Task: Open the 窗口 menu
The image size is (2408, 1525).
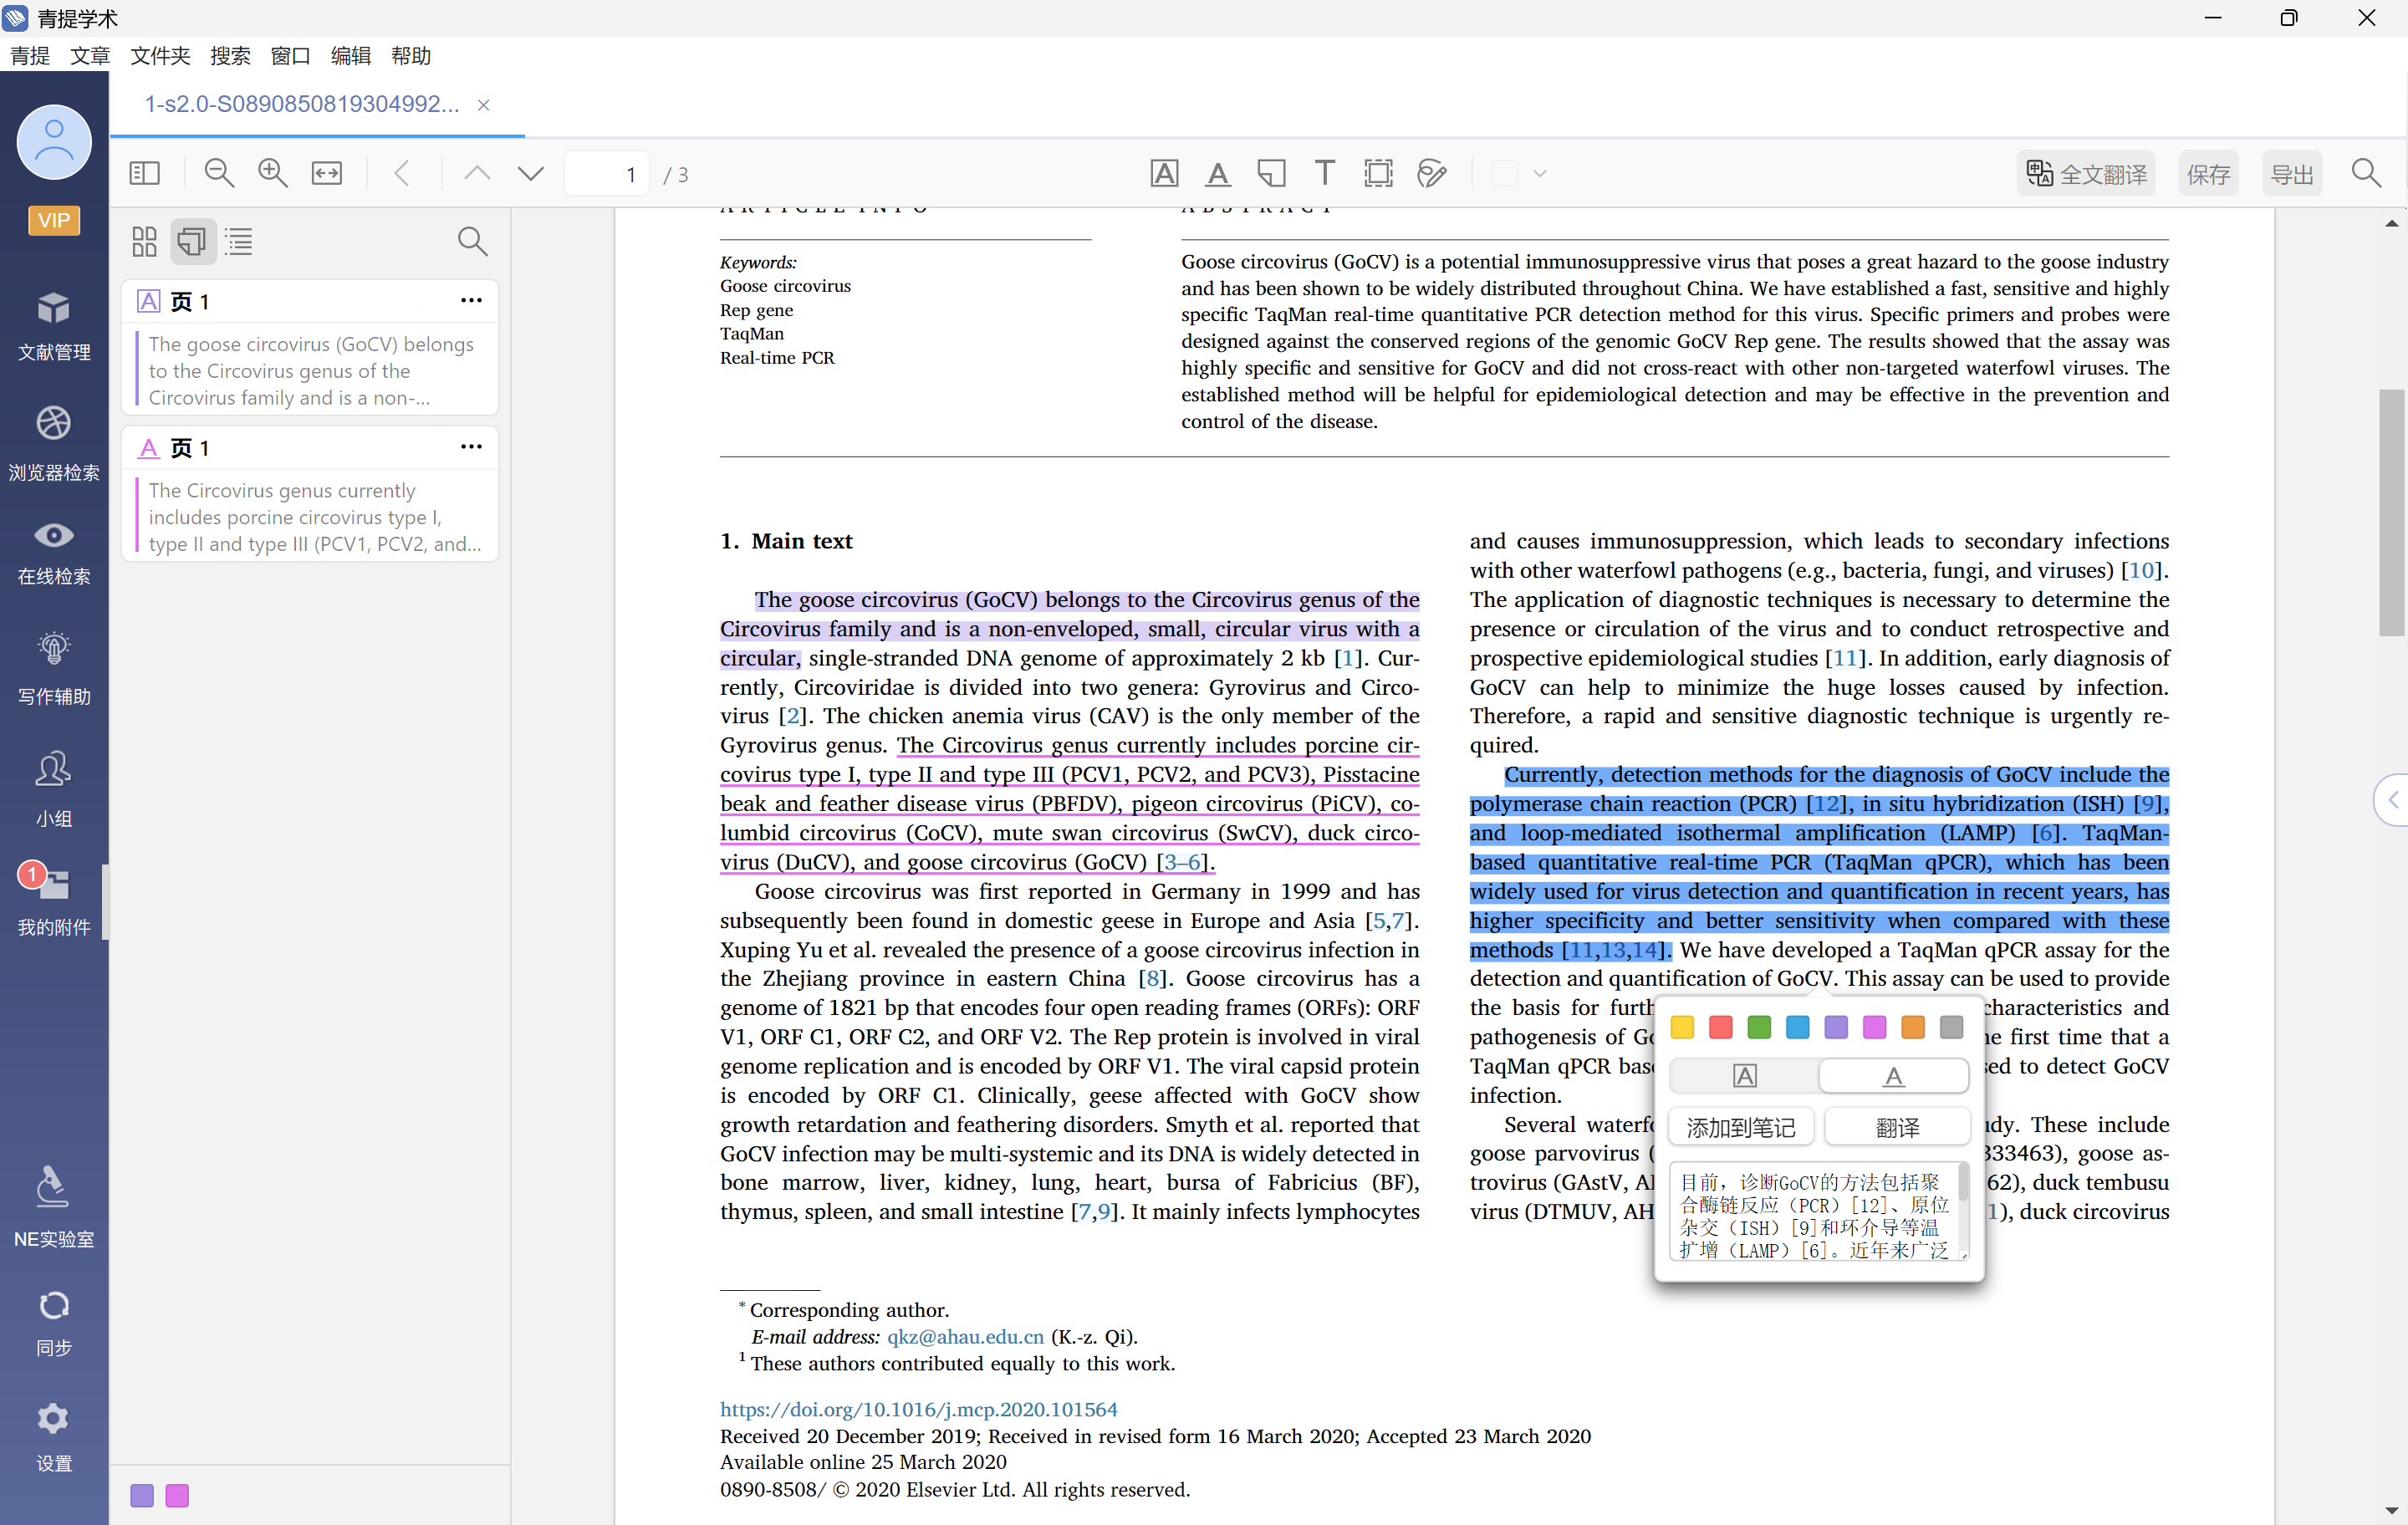Action: click(x=290, y=56)
